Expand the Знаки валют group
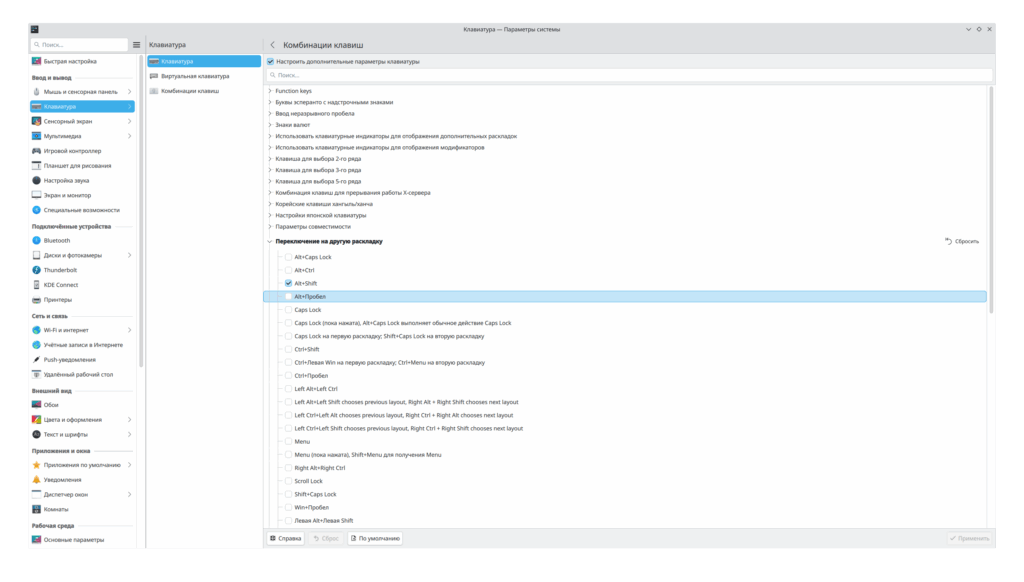This screenshot has width=1024, height=582. [270, 125]
